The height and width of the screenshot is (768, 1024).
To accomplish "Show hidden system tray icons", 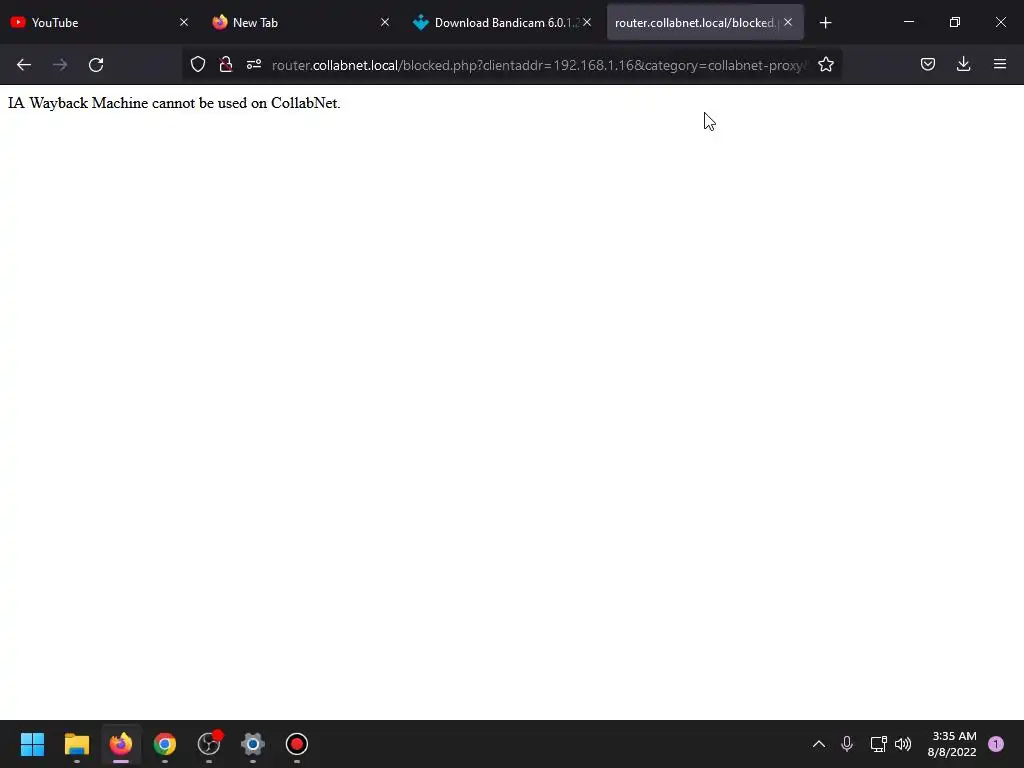I will [818, 744].
